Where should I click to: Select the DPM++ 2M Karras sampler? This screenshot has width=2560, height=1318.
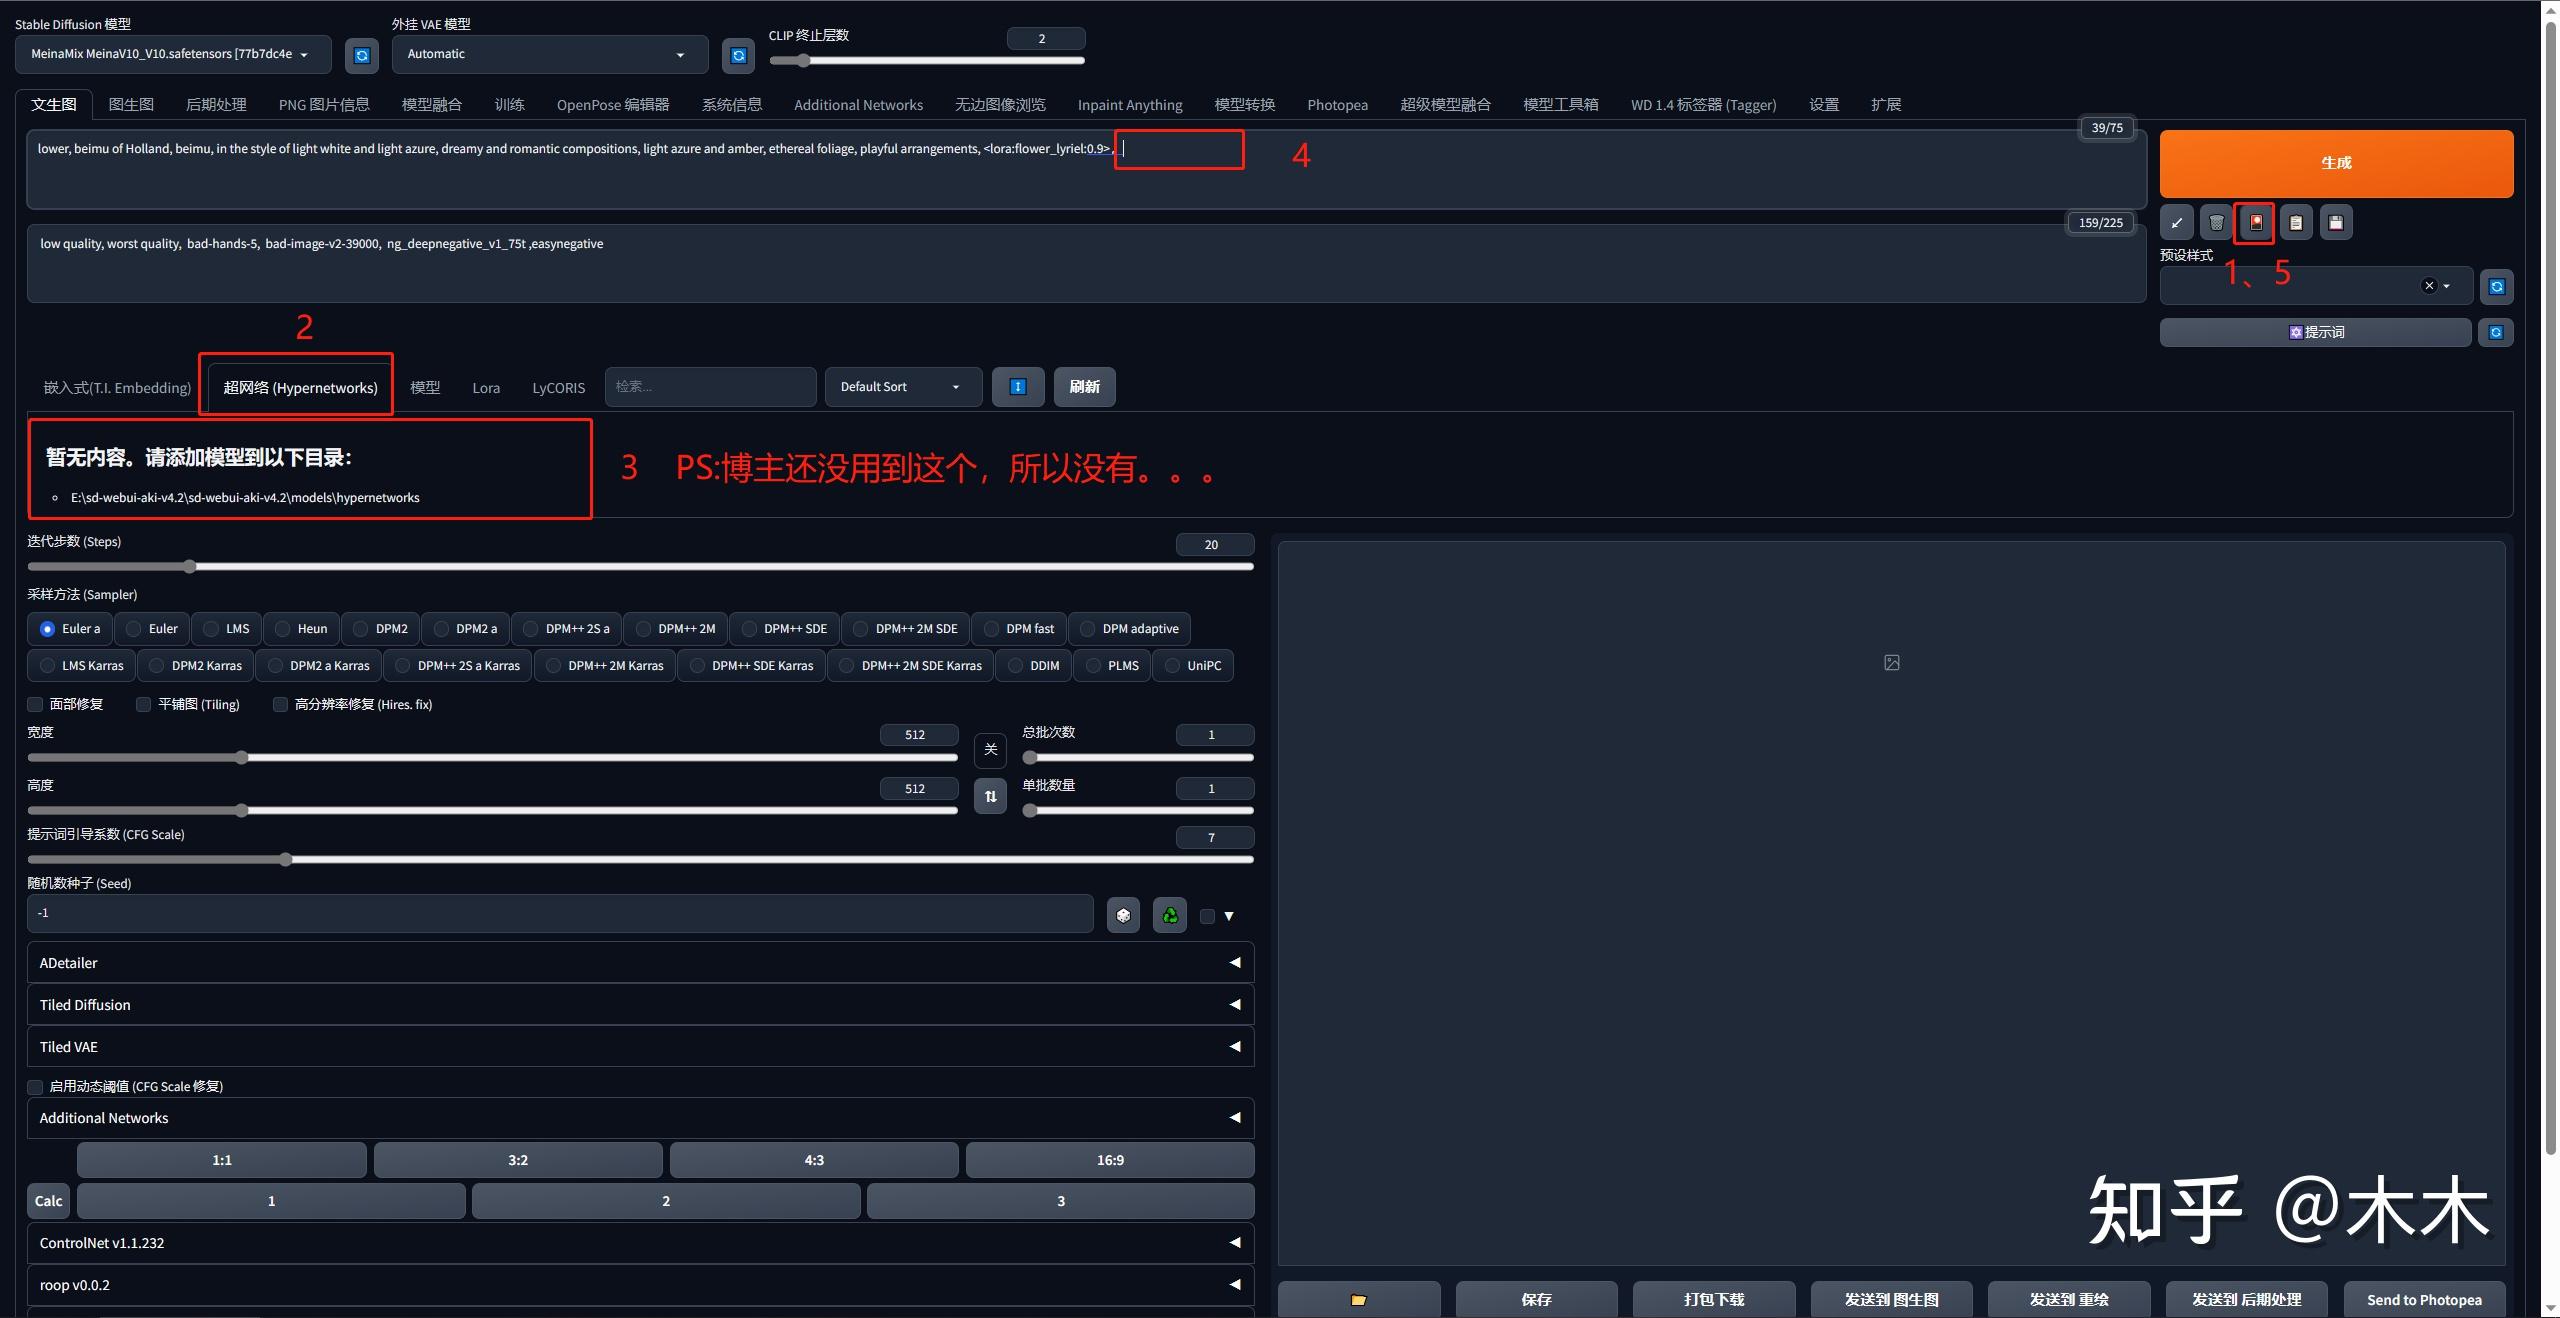[x=605, y=666]
